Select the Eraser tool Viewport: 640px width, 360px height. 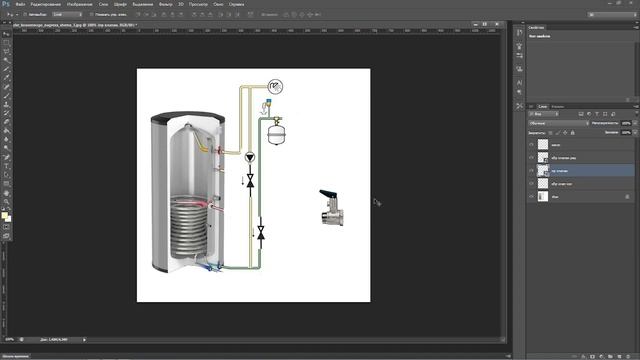6,122
